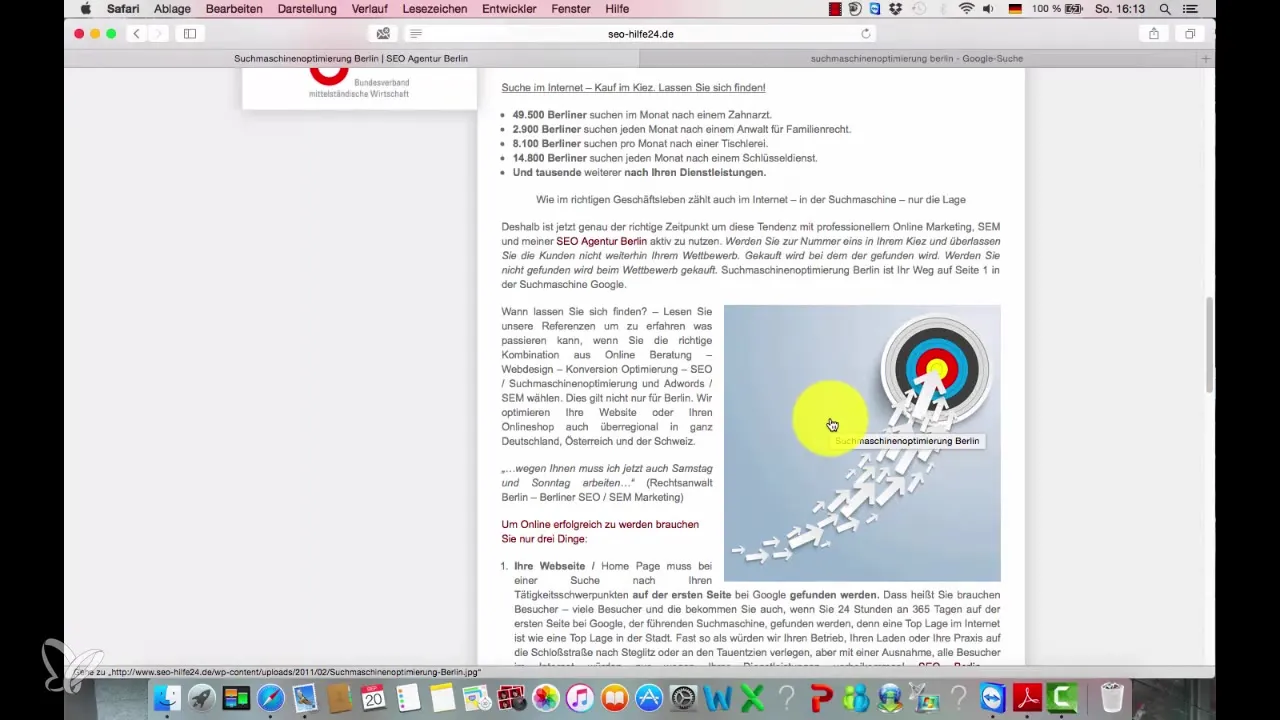This screenshot has height=720, width=1280.
Task: Open Time Machine menu bar icon
Action: pos(918,9)
